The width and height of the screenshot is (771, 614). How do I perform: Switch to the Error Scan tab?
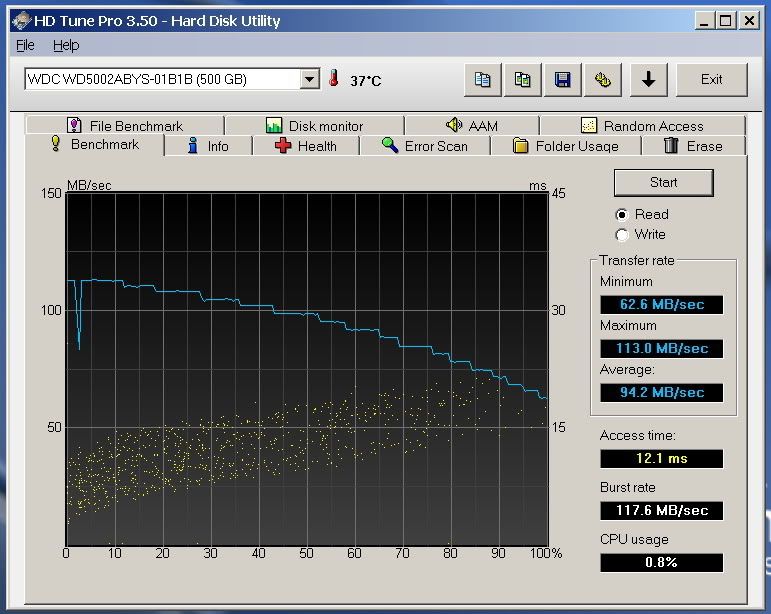coord(424,146)
